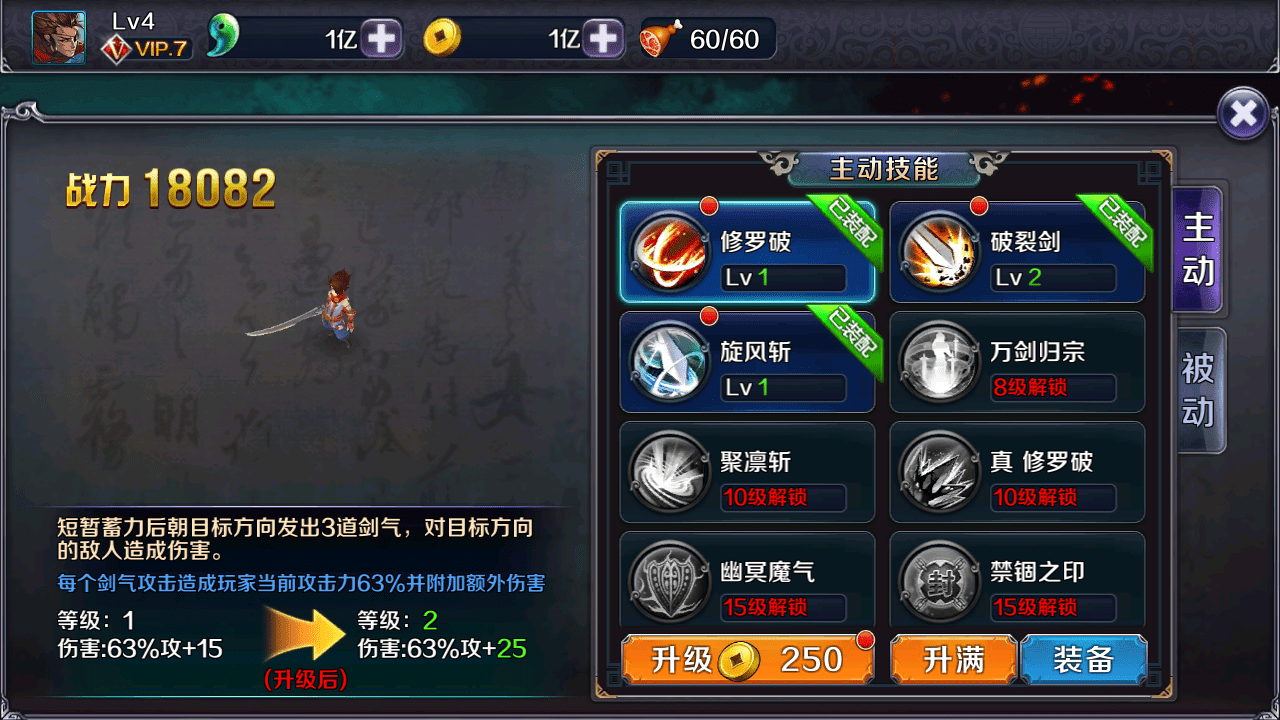The height and width of the screenshot is (720, 1280).
Task: Open the player avatar portrait
Action: (x=58, y=38)
